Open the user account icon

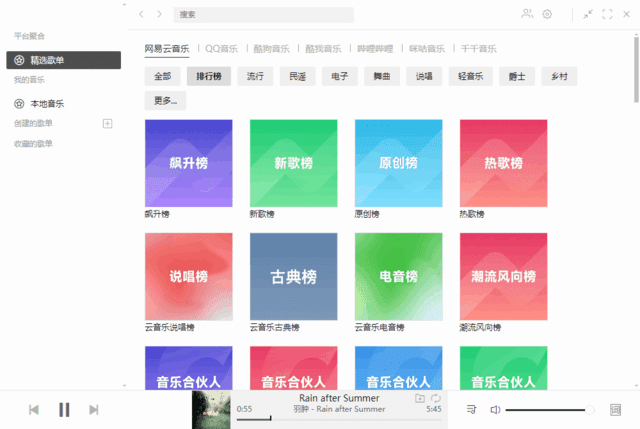point(527,14)
